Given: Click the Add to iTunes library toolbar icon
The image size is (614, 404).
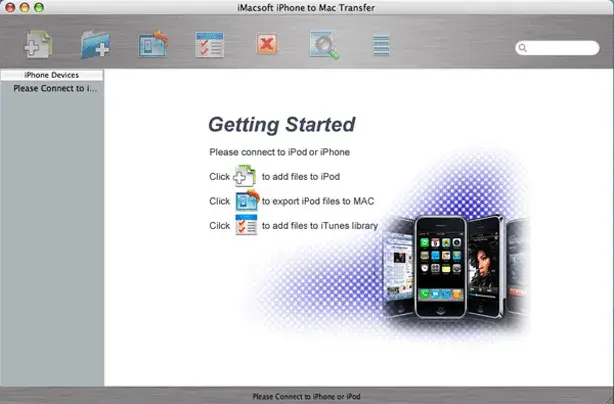Looking at the screenshot, I should tap(209, 45).
